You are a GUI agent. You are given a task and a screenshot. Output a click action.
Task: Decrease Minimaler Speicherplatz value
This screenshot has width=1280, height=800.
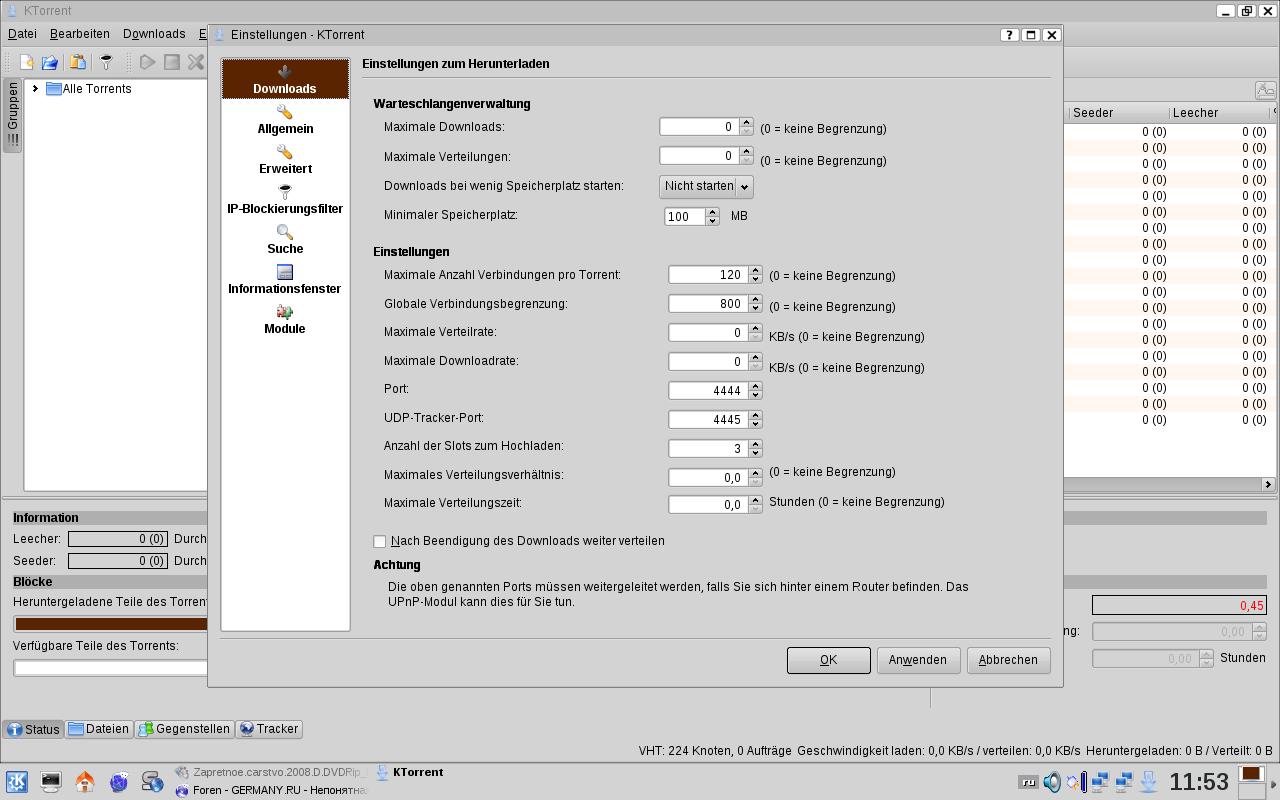click(712, 220)
